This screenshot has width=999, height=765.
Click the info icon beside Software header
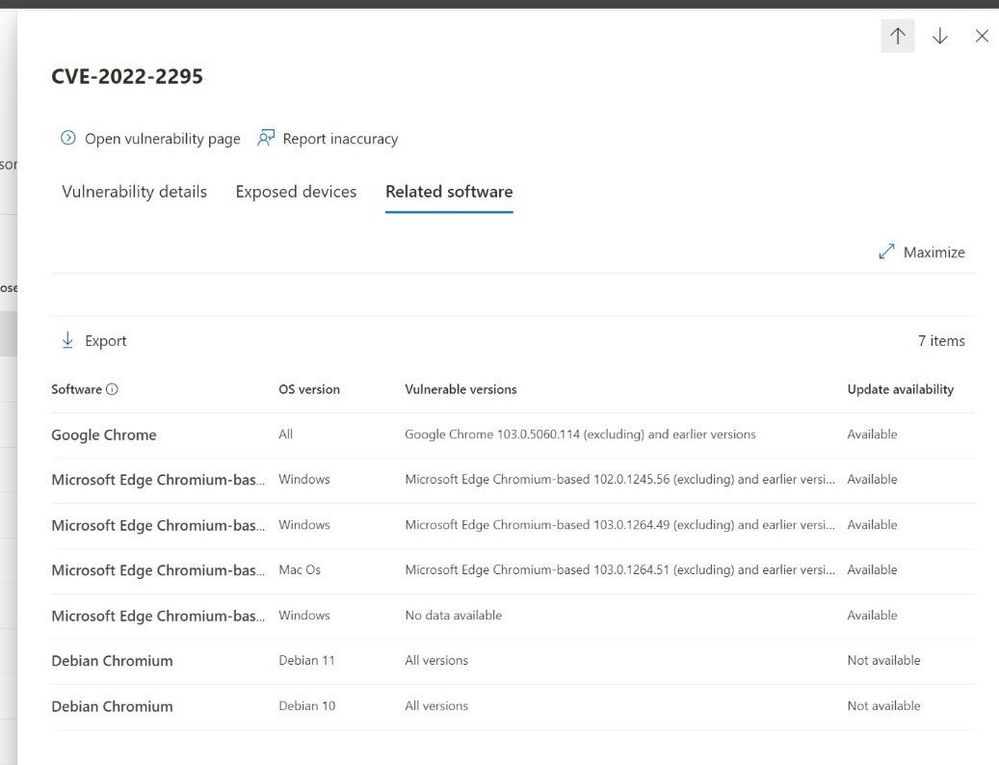click(112, 389)
